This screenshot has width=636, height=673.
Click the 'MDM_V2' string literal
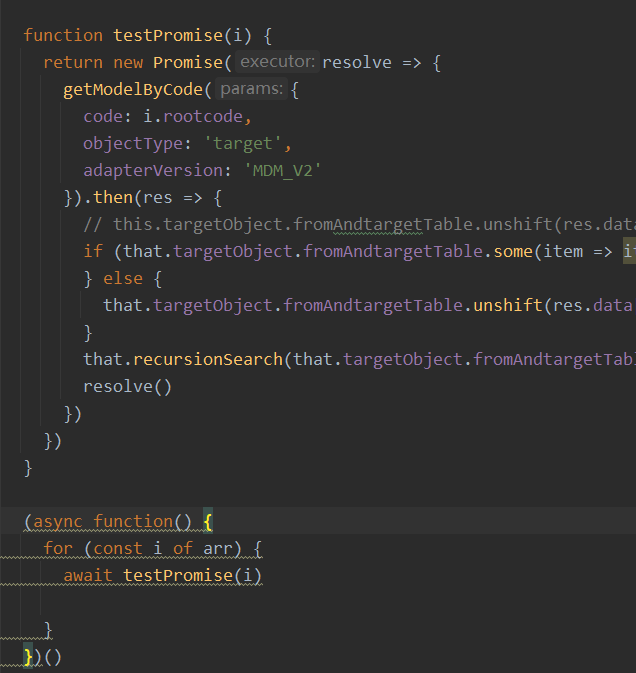coord(282,171)
